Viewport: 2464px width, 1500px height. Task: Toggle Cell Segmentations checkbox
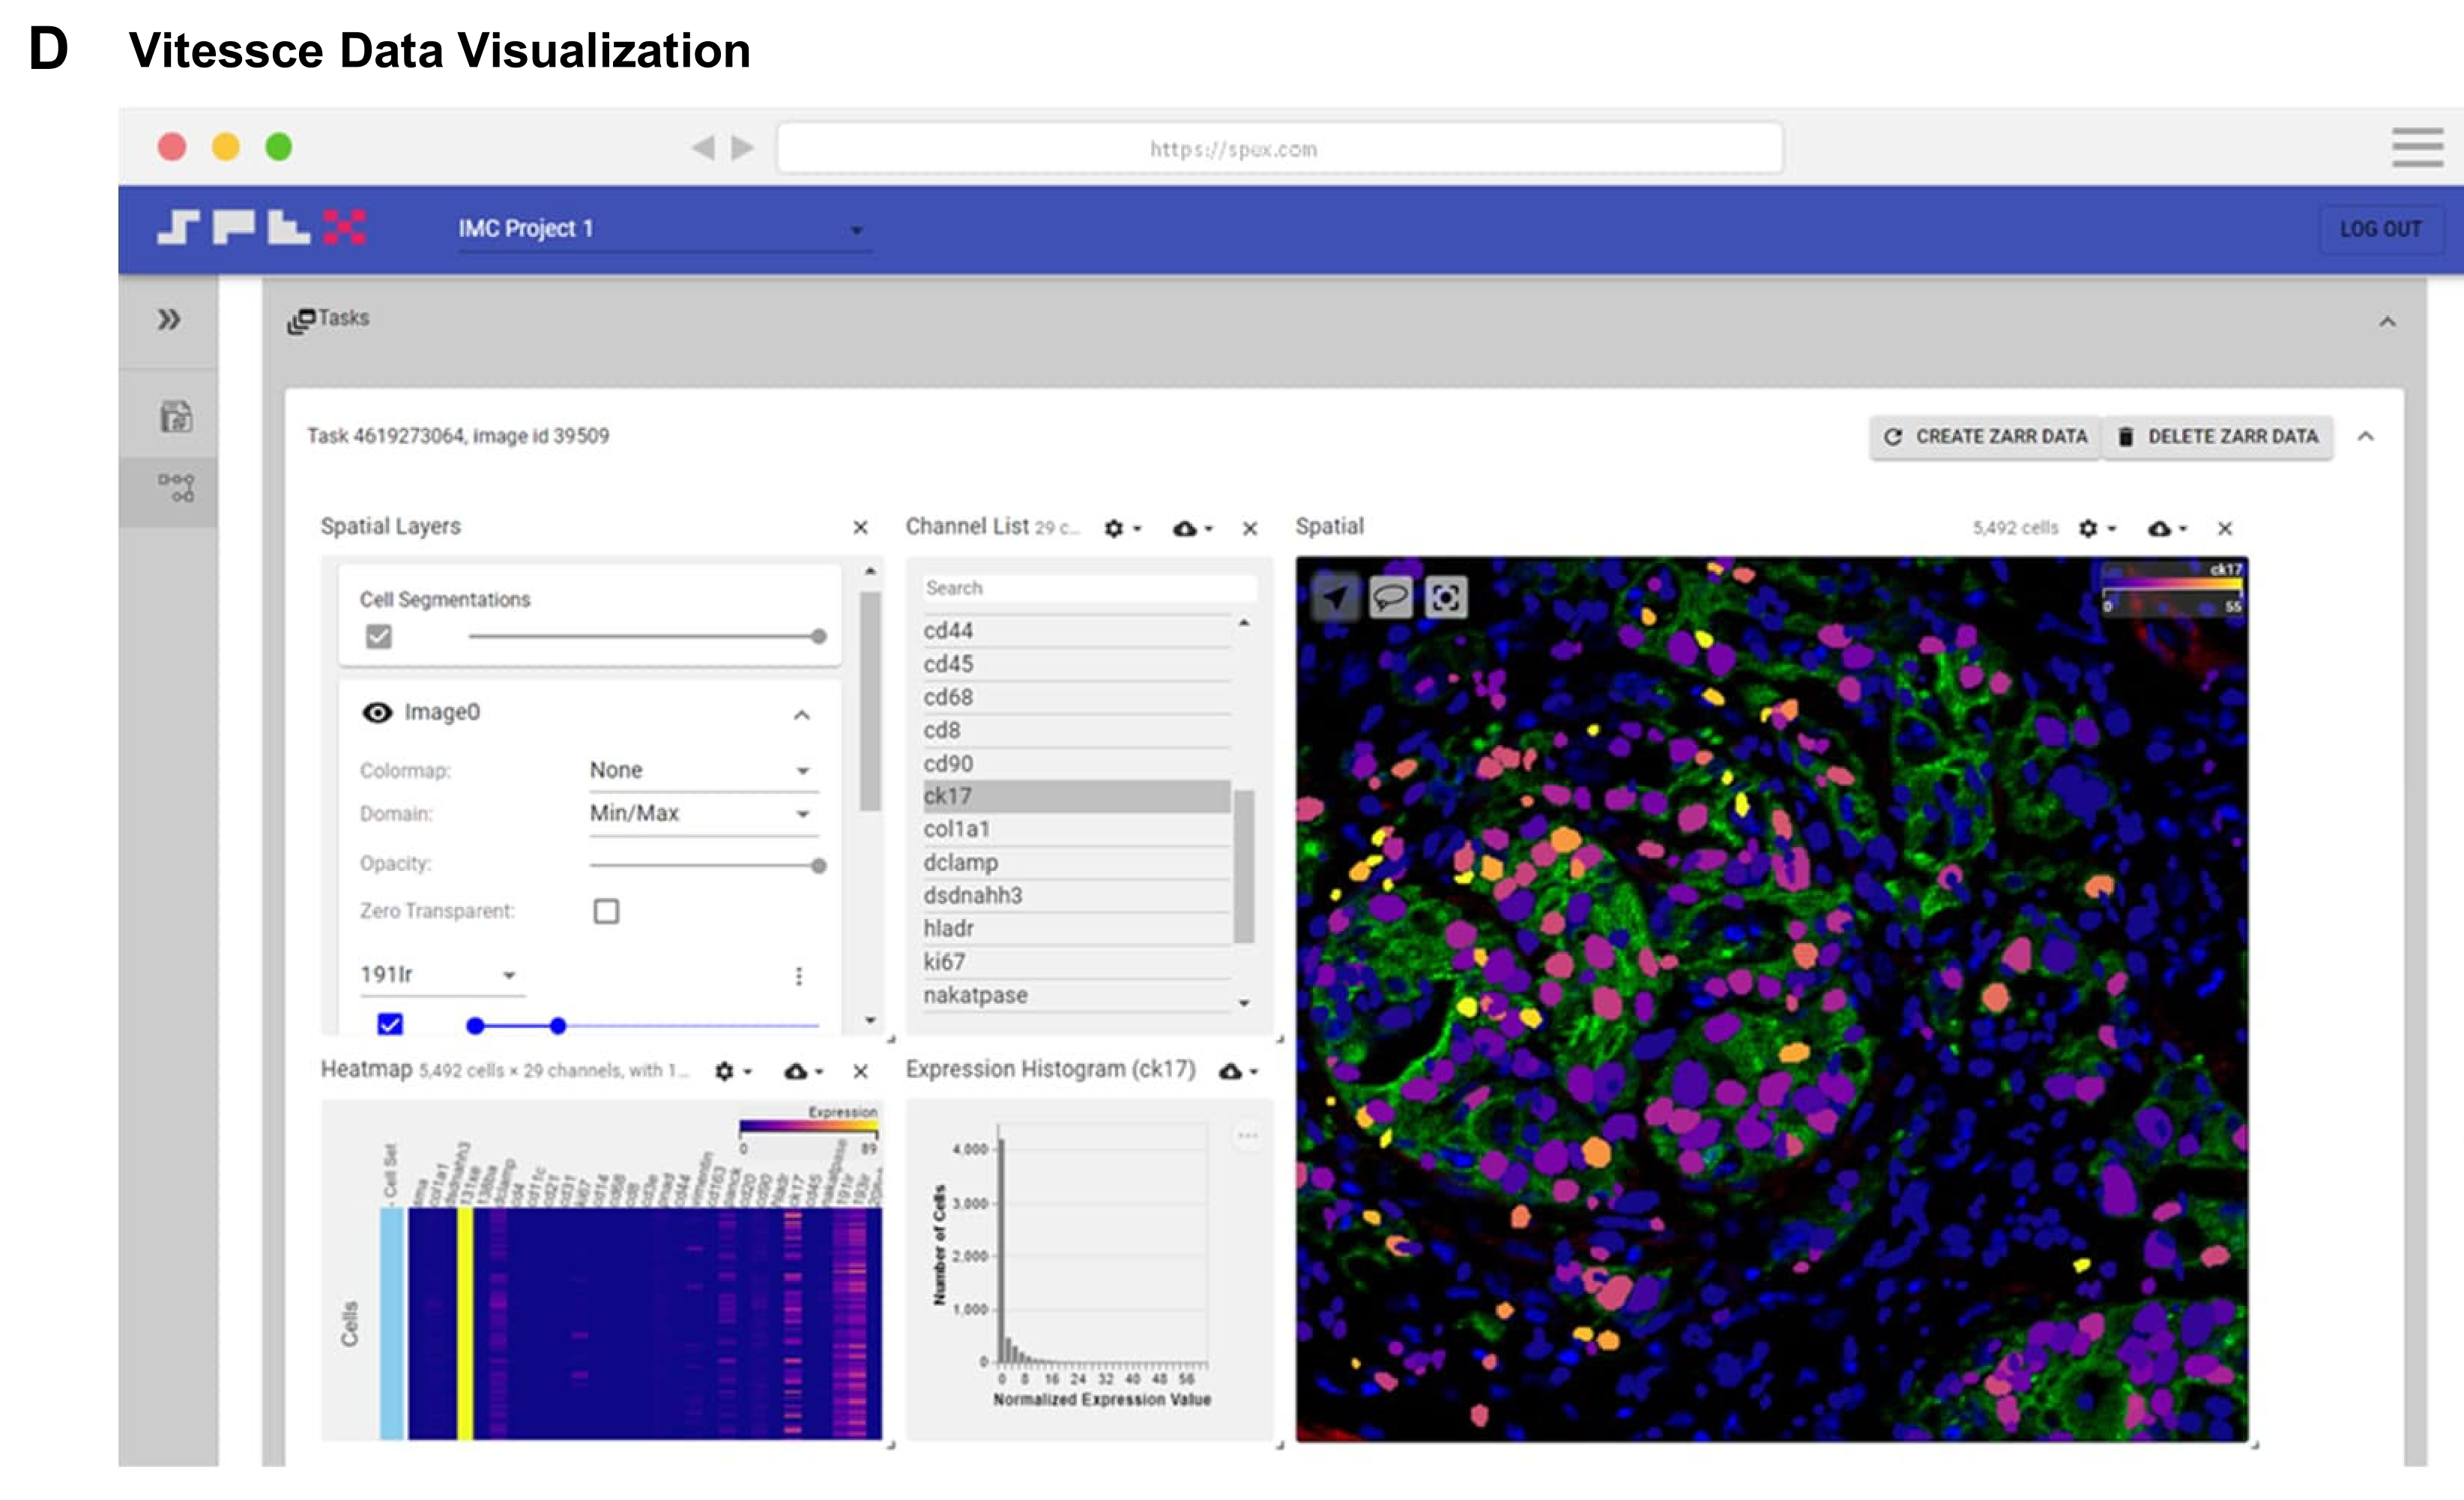click(x=378, y=636)
